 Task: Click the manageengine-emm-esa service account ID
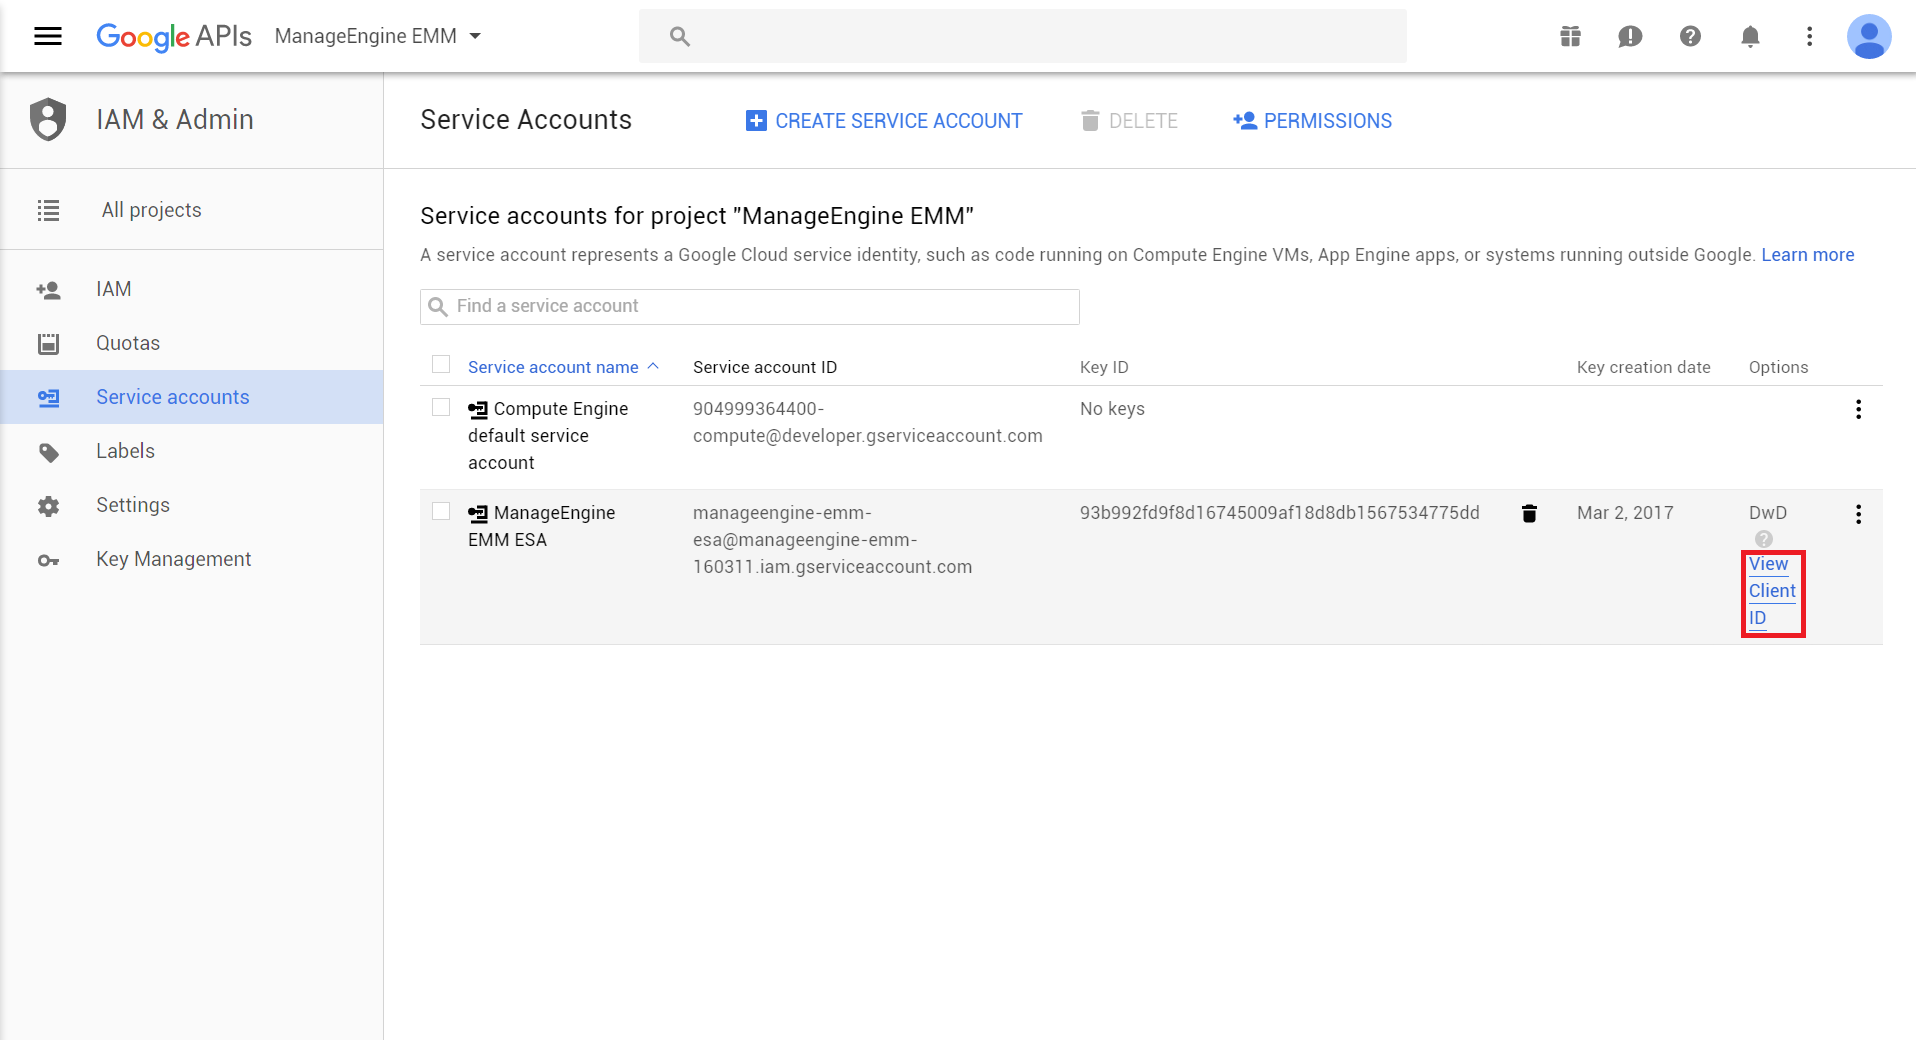(x=832, y=540)
